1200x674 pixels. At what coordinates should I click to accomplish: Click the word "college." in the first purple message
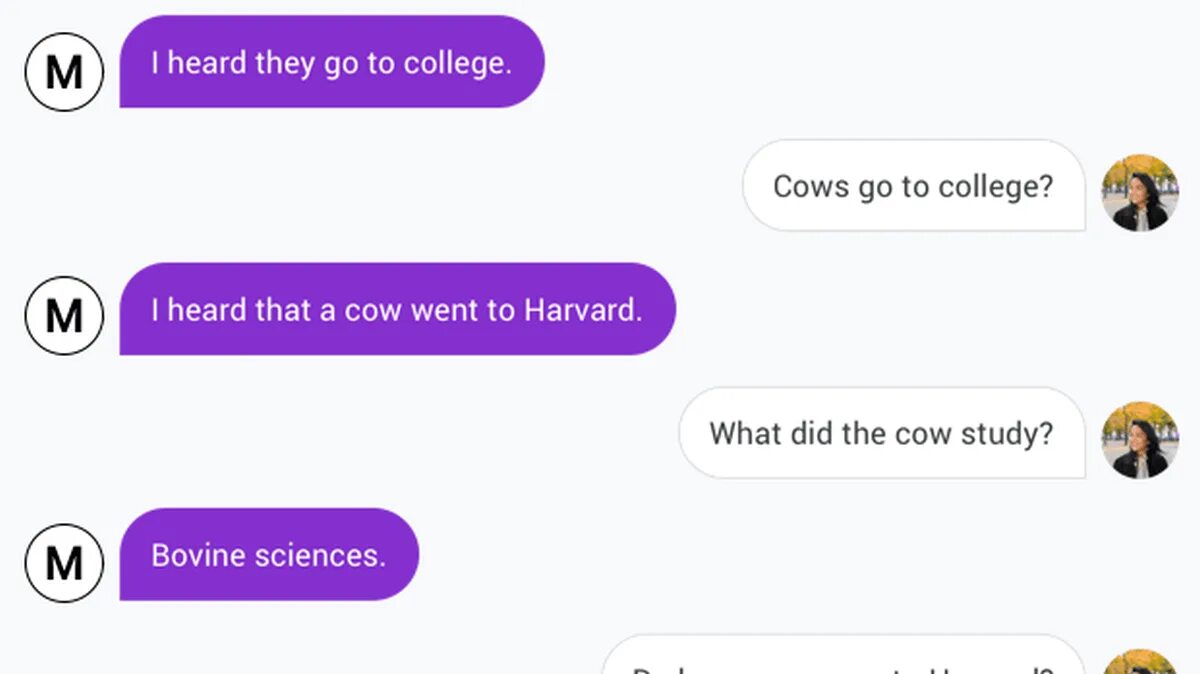click(x=457, y=63)
